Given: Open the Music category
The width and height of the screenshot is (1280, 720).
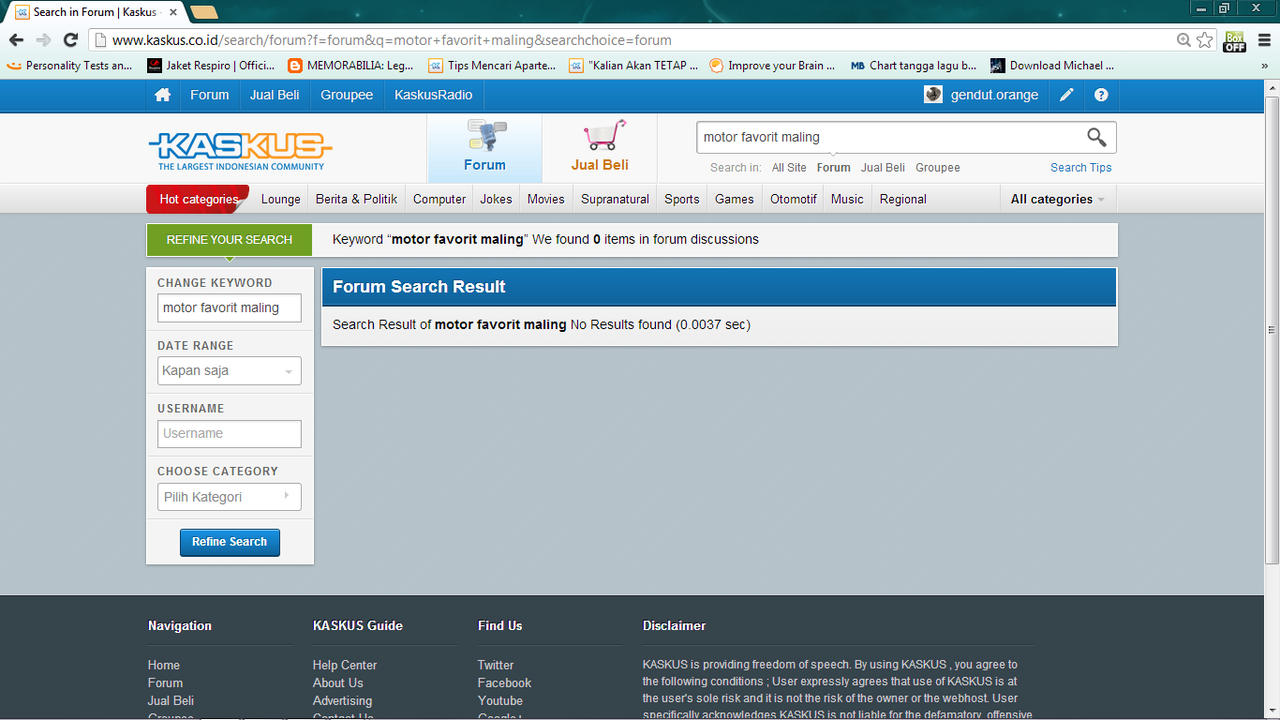Looking at the screenshot, I should pyautogui.click(x=847, y=199).
